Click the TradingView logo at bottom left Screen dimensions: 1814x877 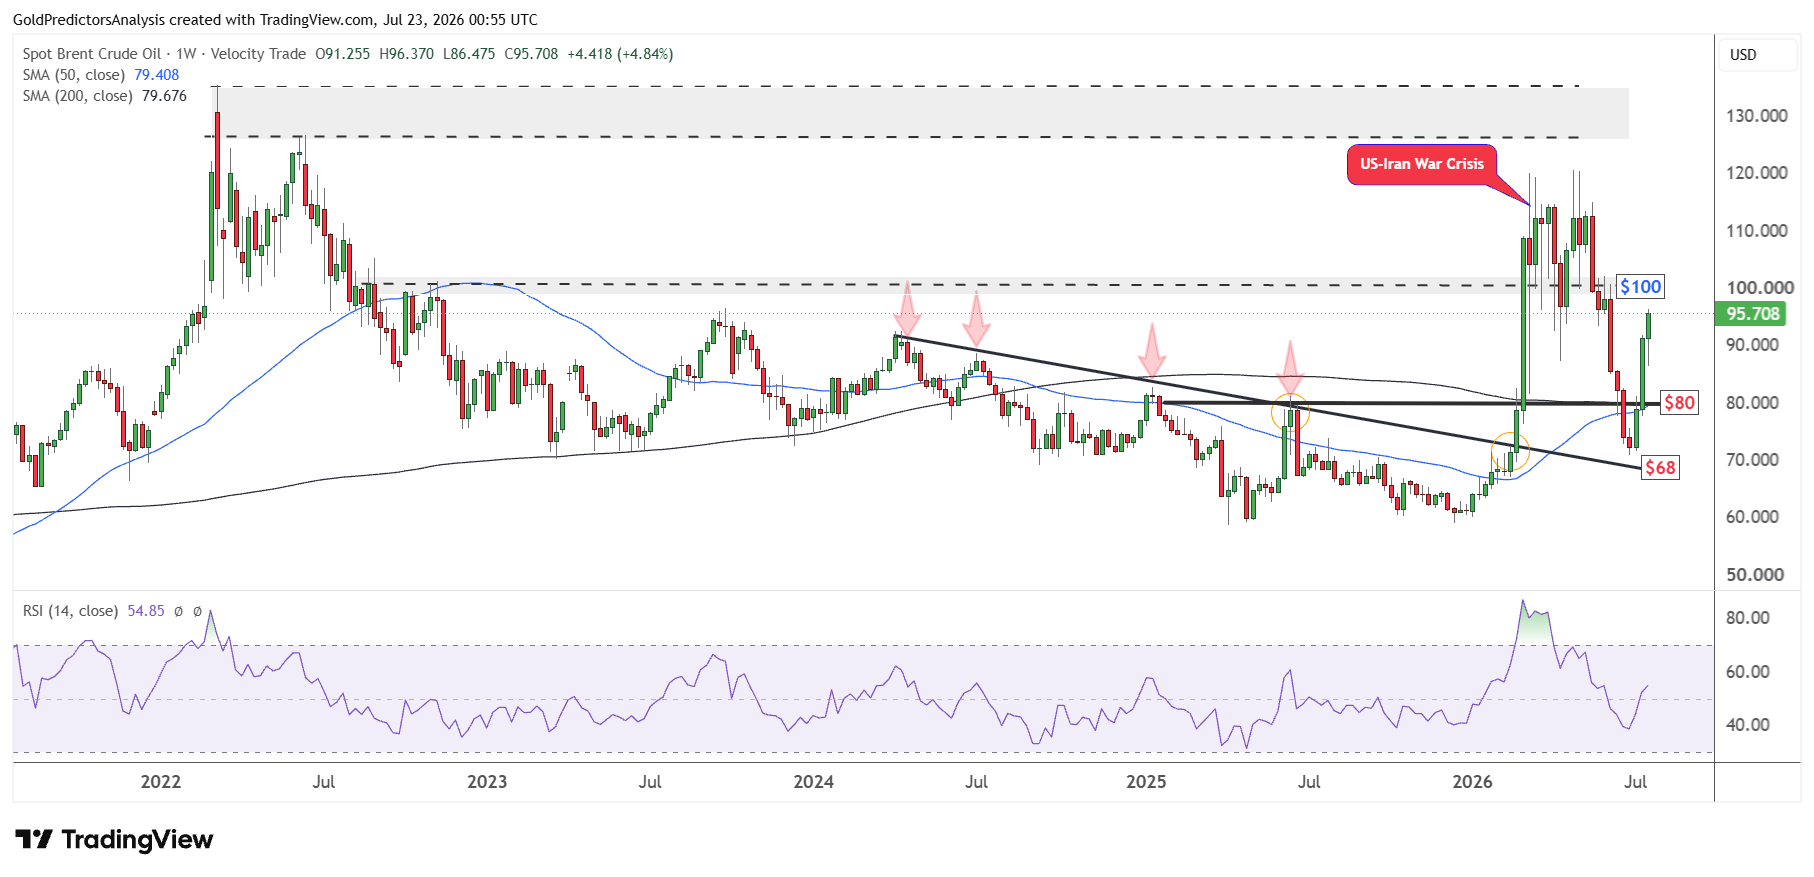[x=114, y=839]
